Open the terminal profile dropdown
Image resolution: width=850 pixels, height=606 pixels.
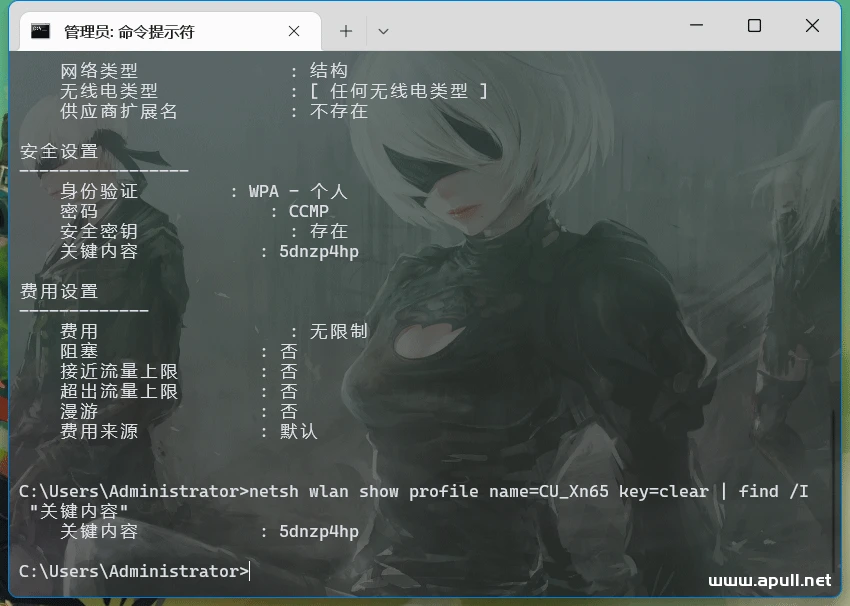[x=383, y=31]
